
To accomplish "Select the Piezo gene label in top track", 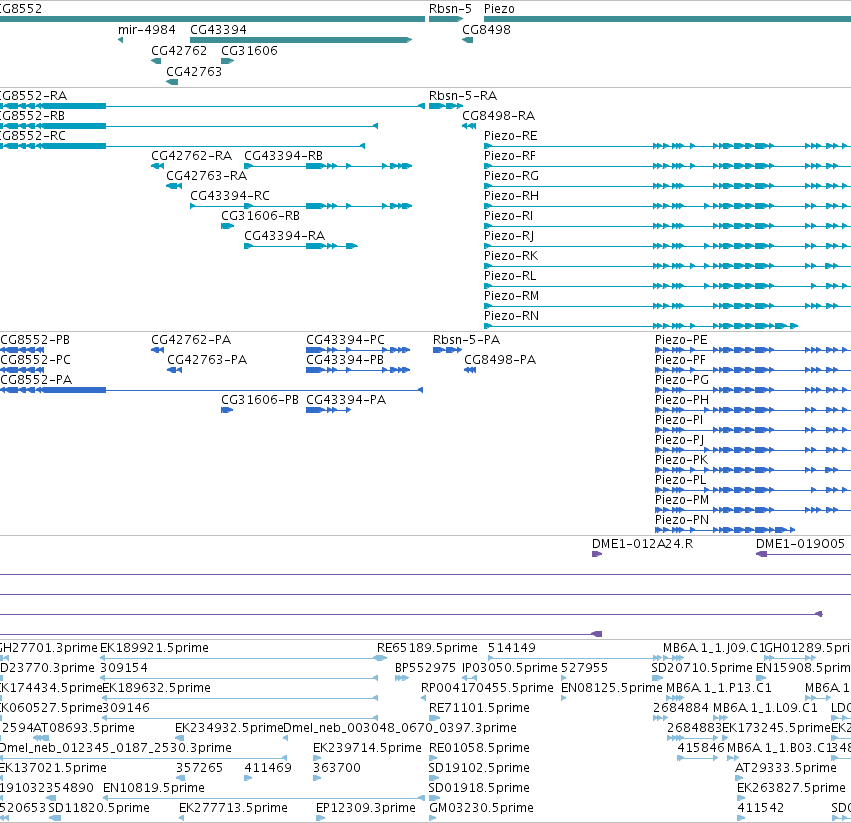I will point(499,9).
